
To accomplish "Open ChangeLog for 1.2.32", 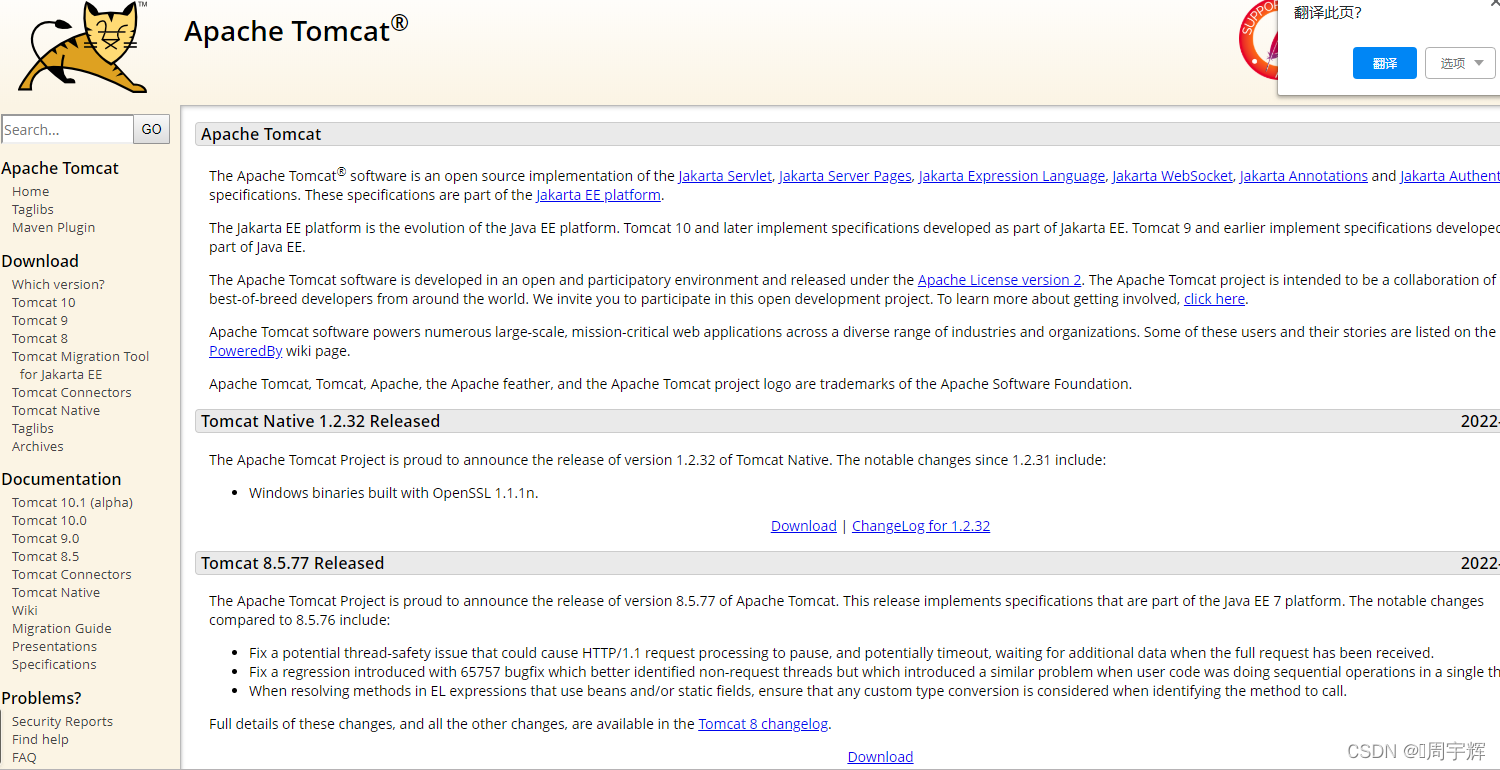I will pos(921,526).
